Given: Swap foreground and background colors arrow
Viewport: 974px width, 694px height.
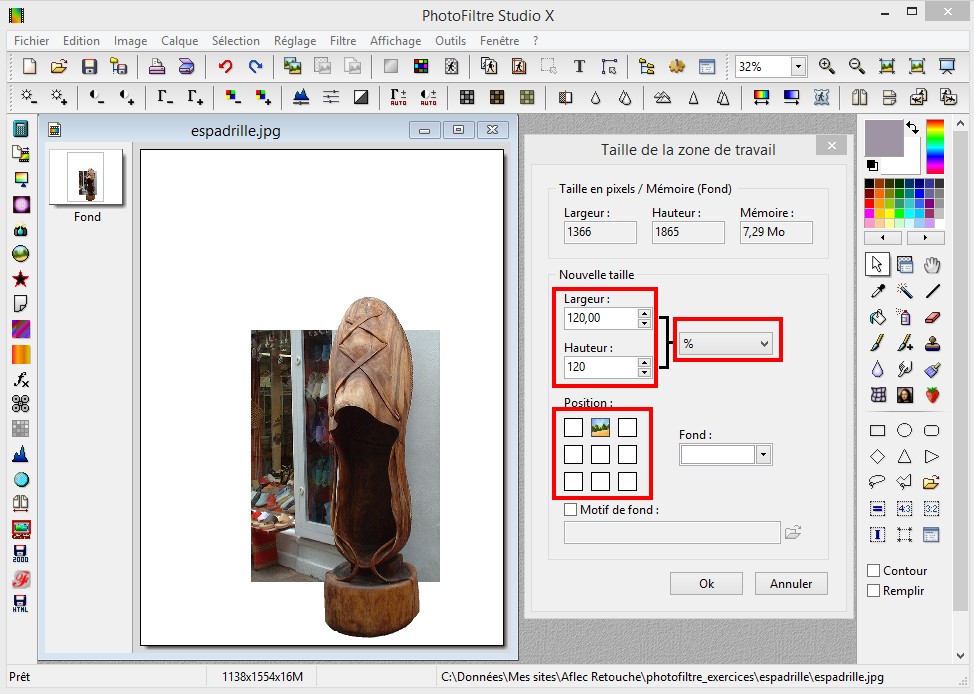Looking at the screenshot, I should (912, 127).
